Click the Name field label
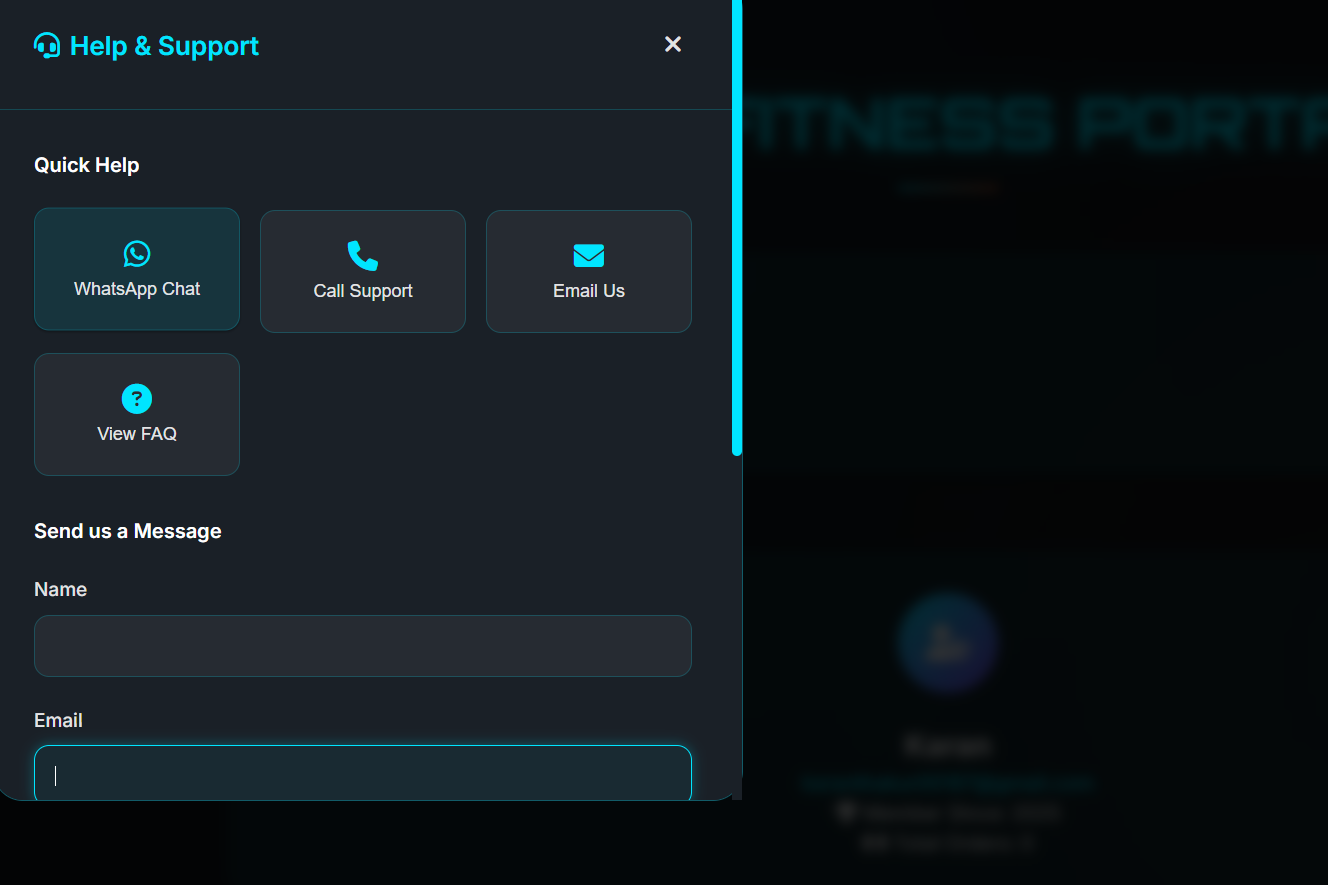This screenshot has height=885, width=1328. coord(60,589)
